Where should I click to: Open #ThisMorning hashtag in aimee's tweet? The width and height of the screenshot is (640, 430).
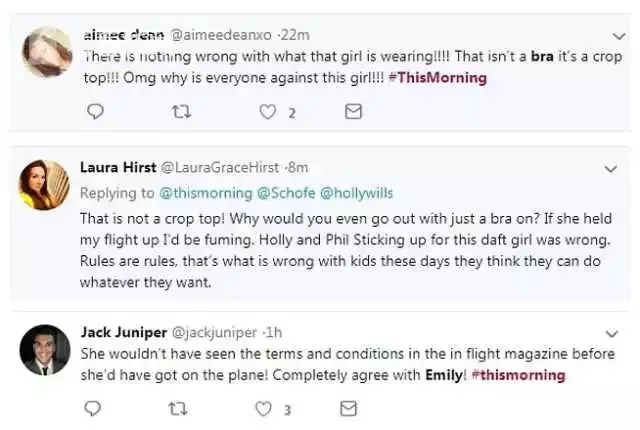pyautogui.click(x=441, y=78)
